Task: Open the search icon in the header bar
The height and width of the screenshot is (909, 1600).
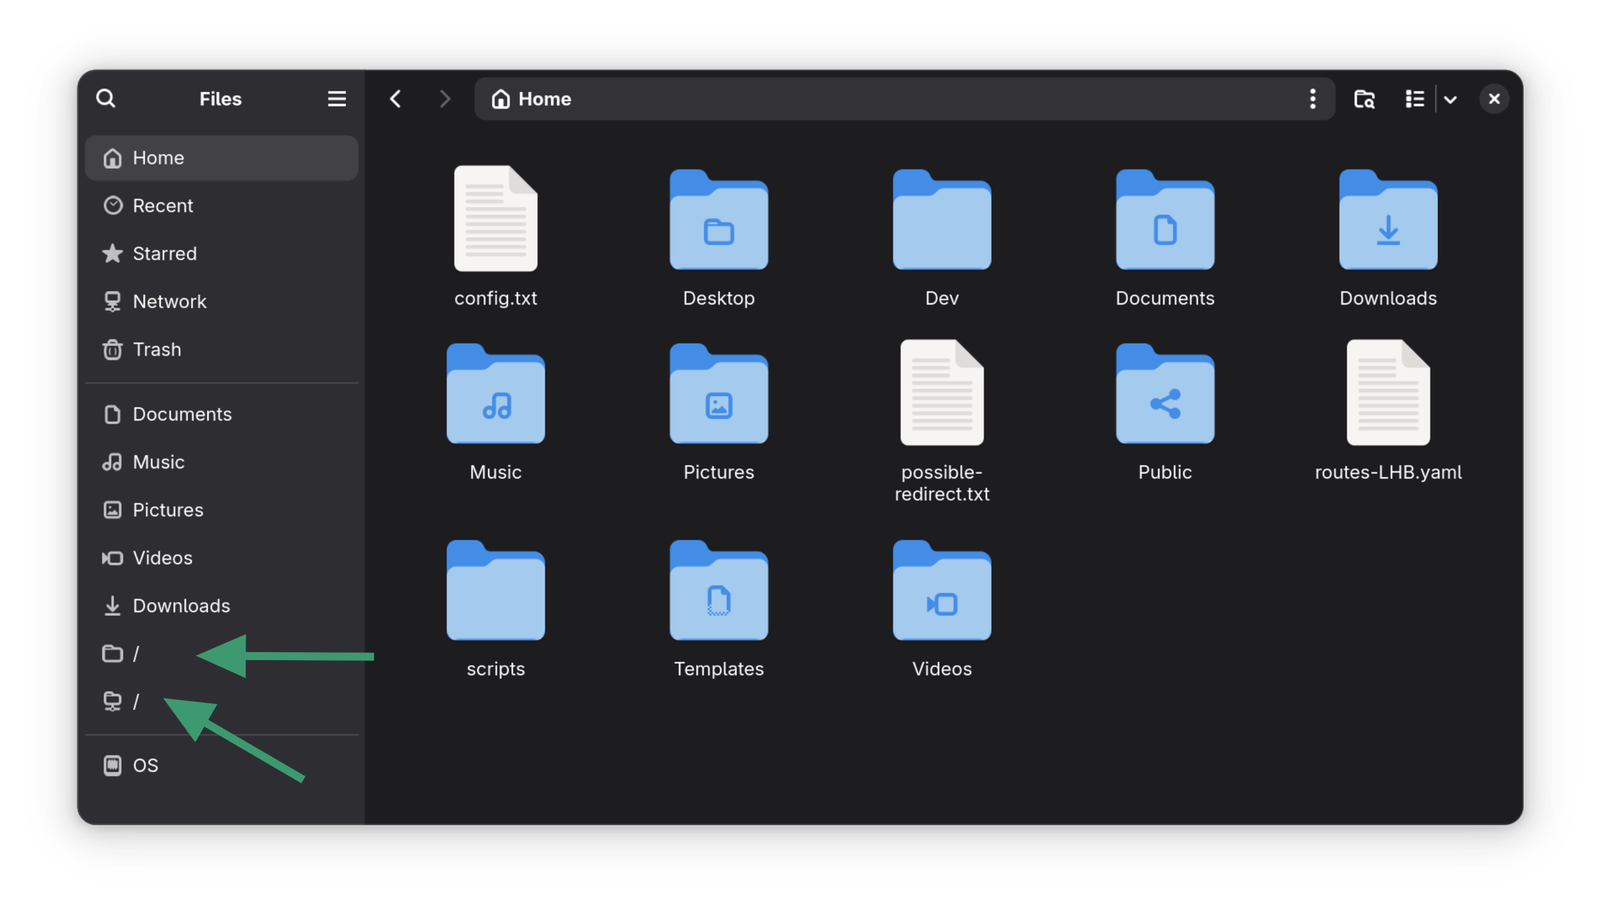Action: [105, 98]
